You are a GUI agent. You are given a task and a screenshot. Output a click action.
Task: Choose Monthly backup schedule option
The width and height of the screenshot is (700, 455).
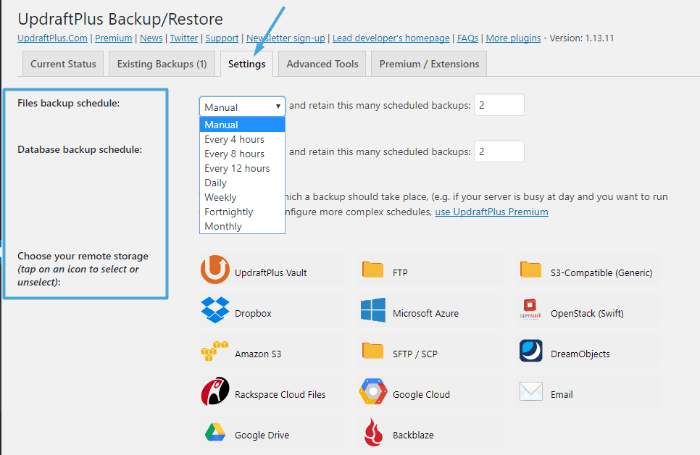tap(242, 226)
